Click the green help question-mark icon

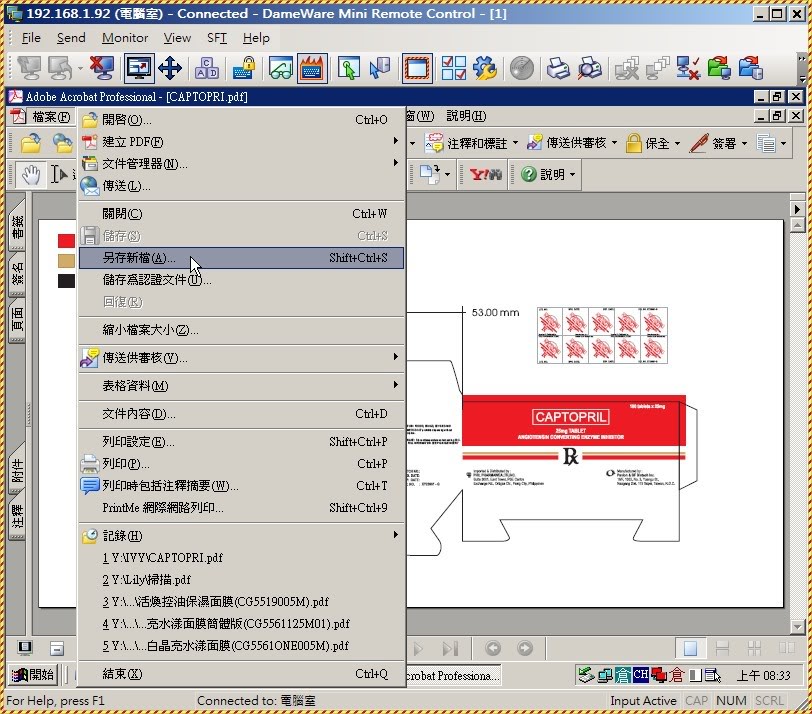(x=529, y=174)
